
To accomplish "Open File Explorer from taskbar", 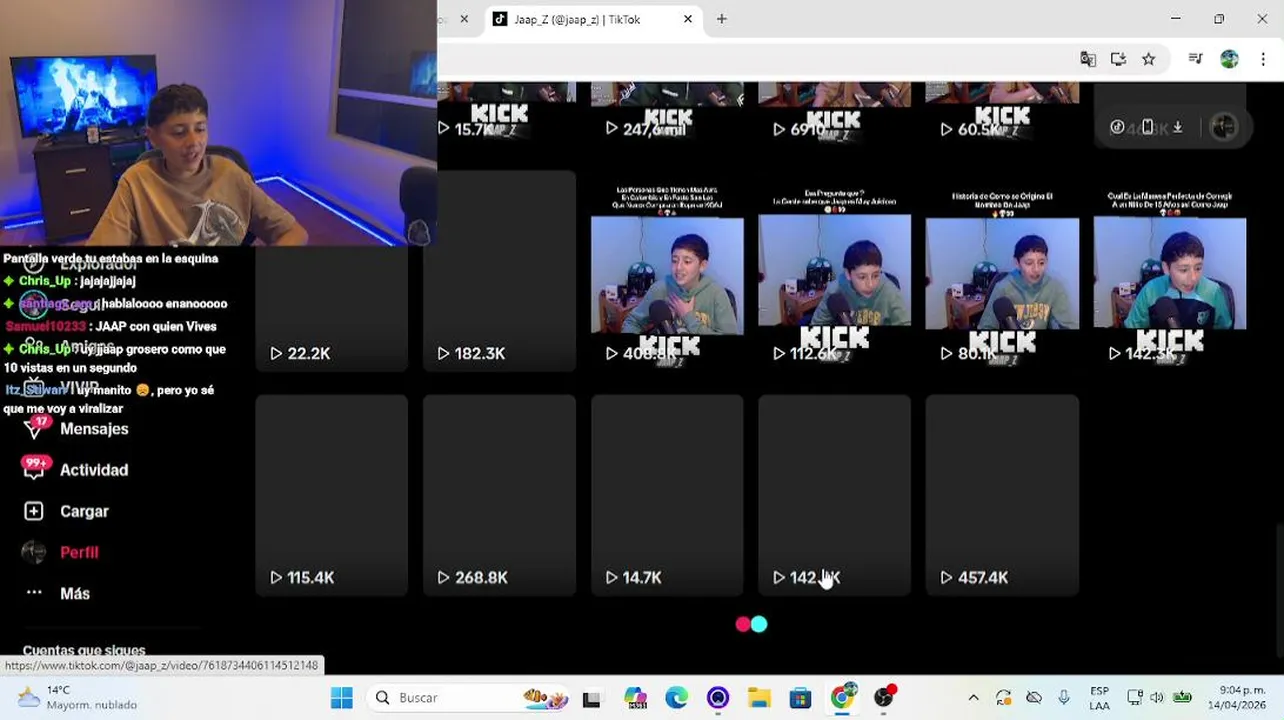I will pyautogui.click(x=759, y=698).
